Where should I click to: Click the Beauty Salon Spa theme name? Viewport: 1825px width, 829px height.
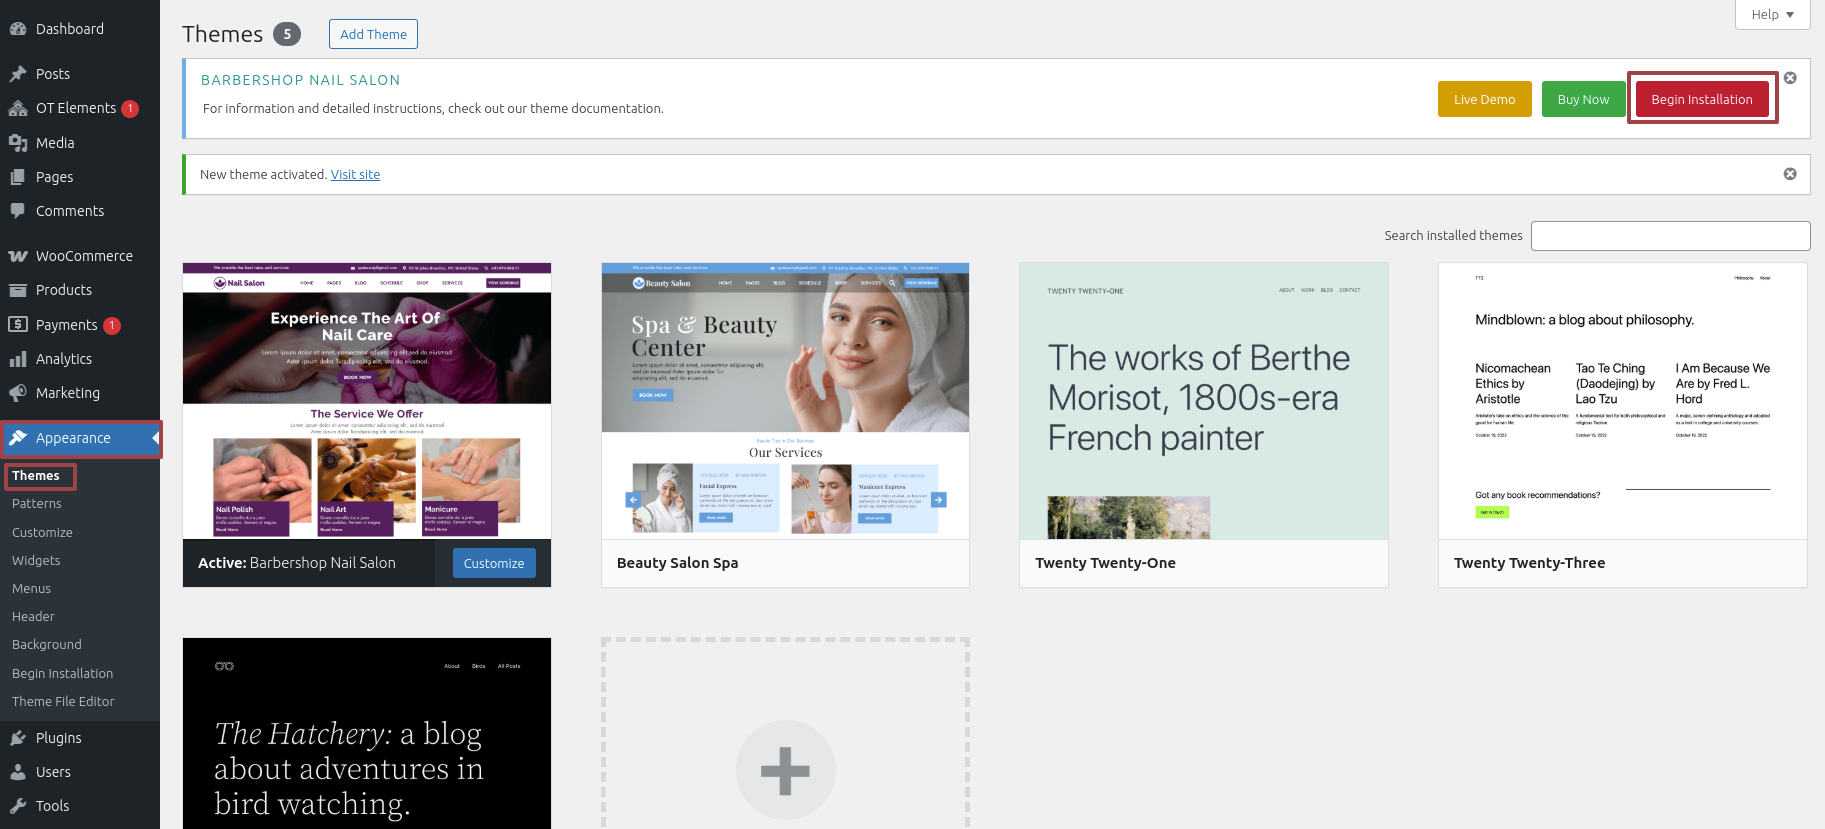coord(678,563)
